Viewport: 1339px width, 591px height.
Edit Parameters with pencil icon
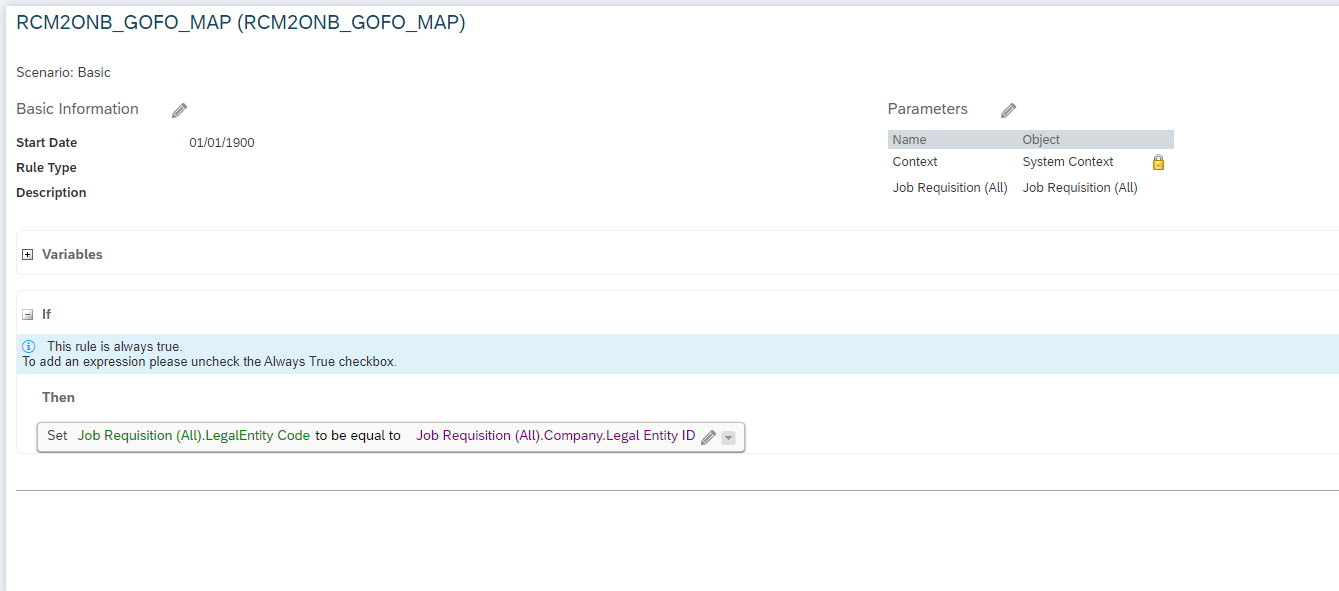[1008, 110]
